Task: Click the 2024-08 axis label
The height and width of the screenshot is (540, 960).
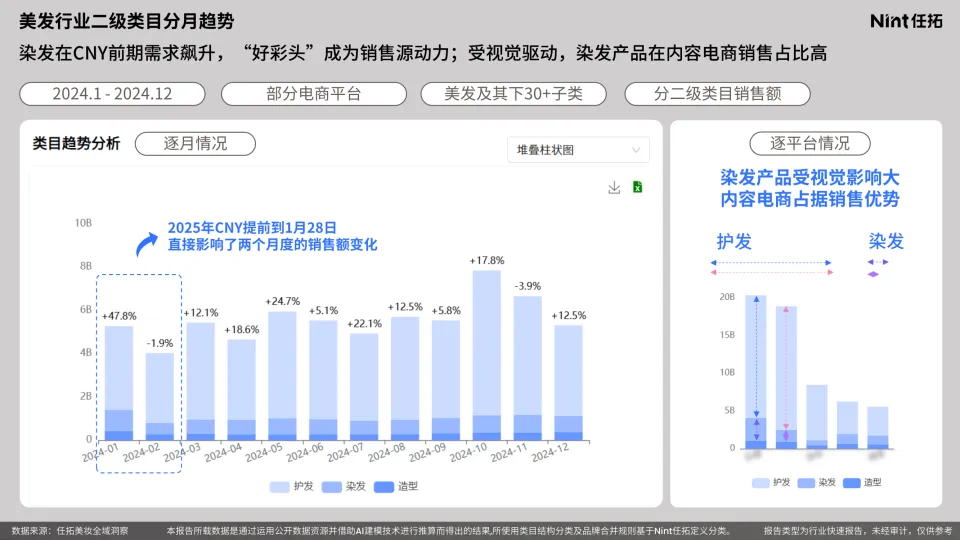Action: (x=386, y=452)
